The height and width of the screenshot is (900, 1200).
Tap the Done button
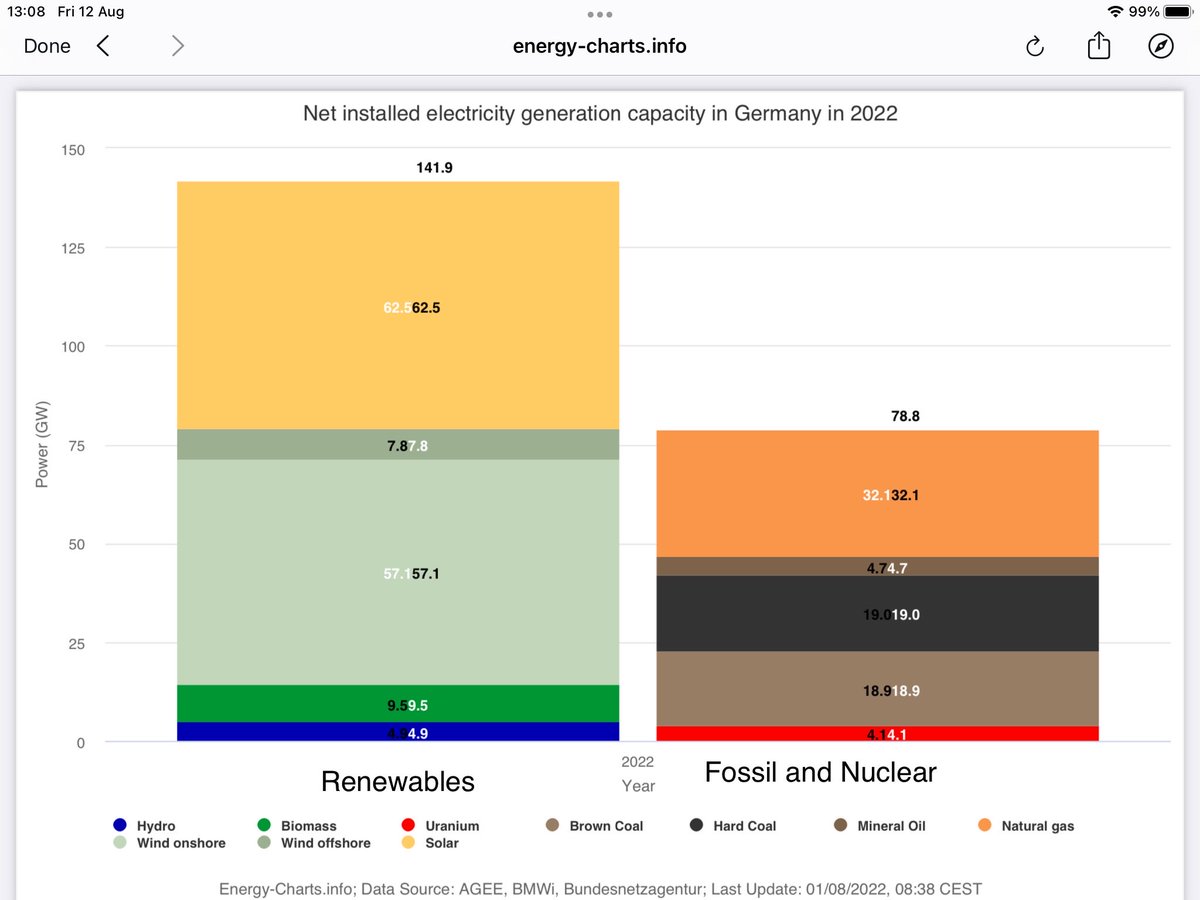pos(47,46)
